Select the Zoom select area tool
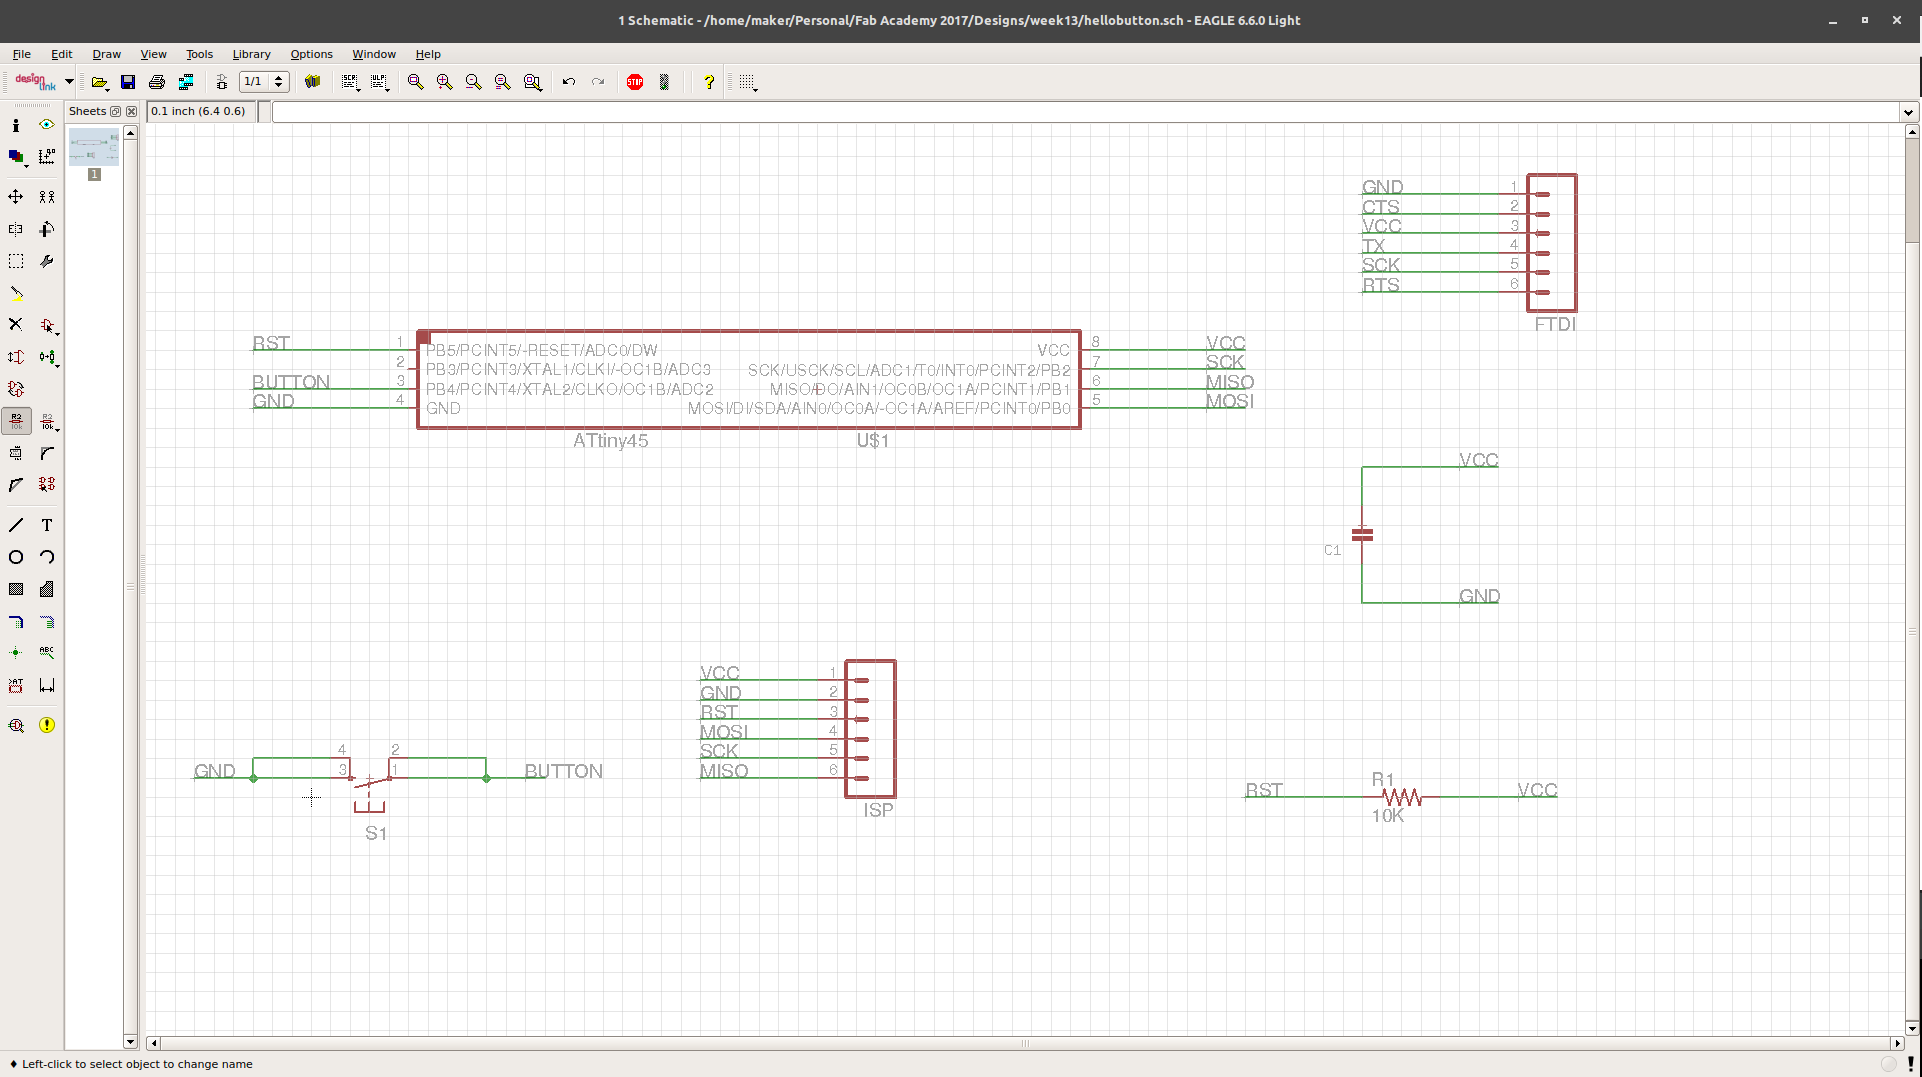The height and width of the screenshot is (1077, 1922). pyautogui.click(x=533, y=82)
